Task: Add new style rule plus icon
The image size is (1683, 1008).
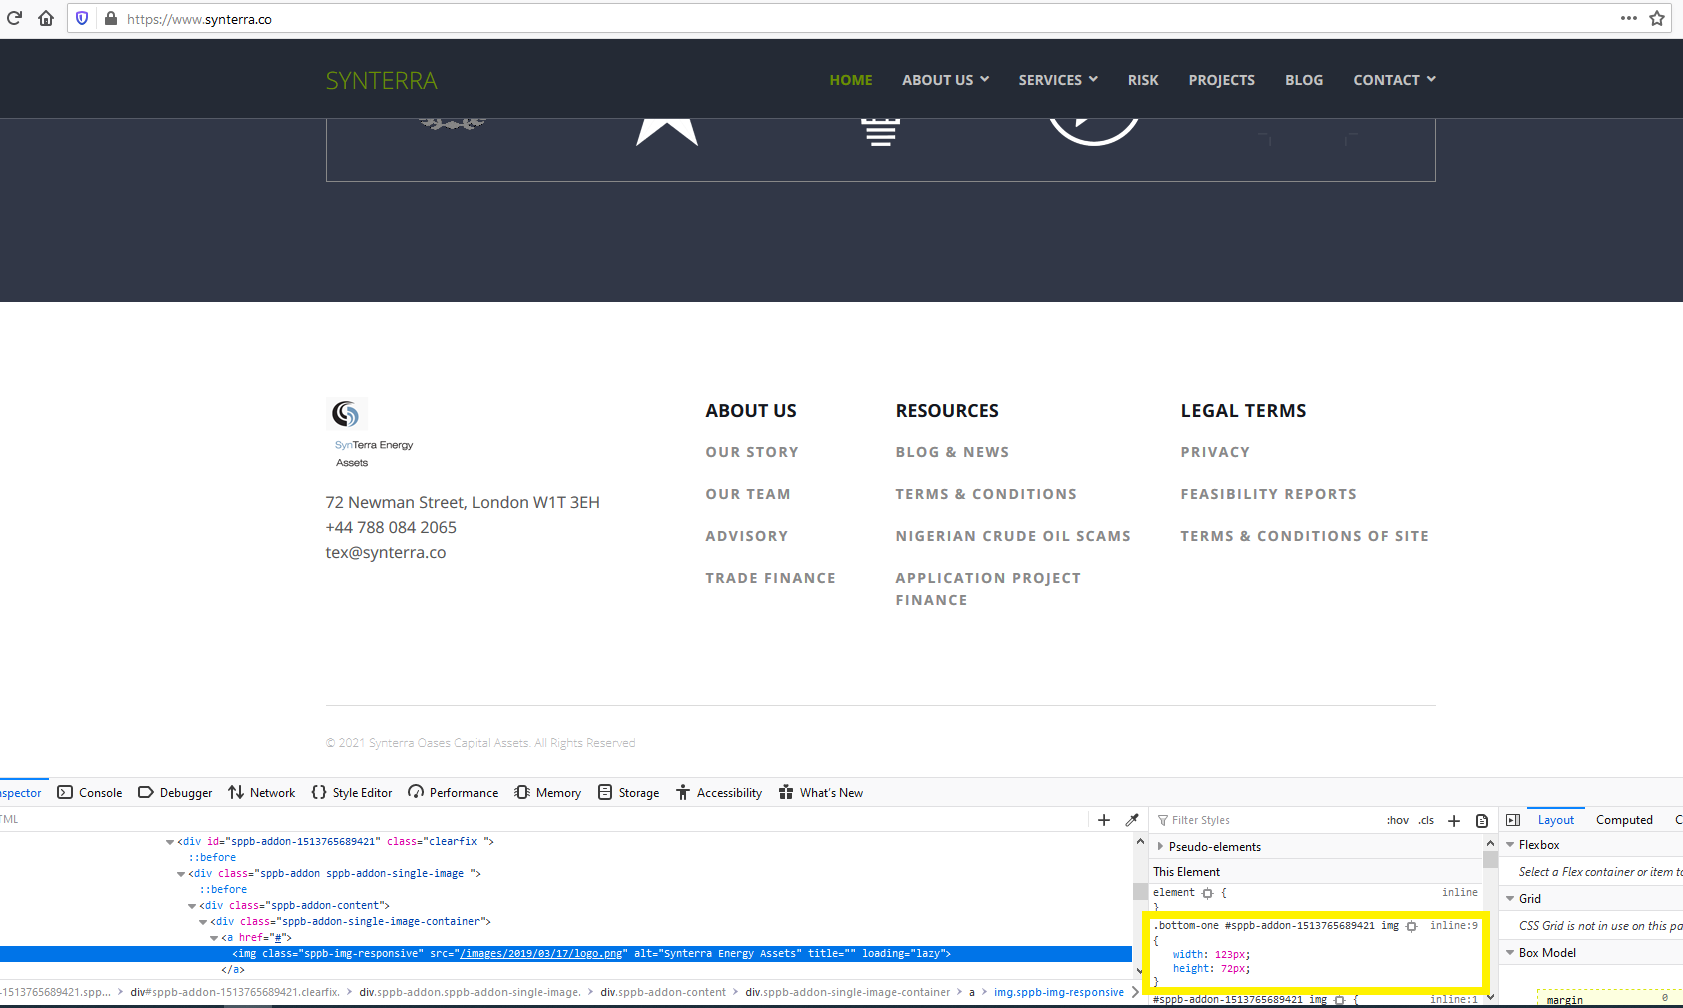Action: 1454,820
